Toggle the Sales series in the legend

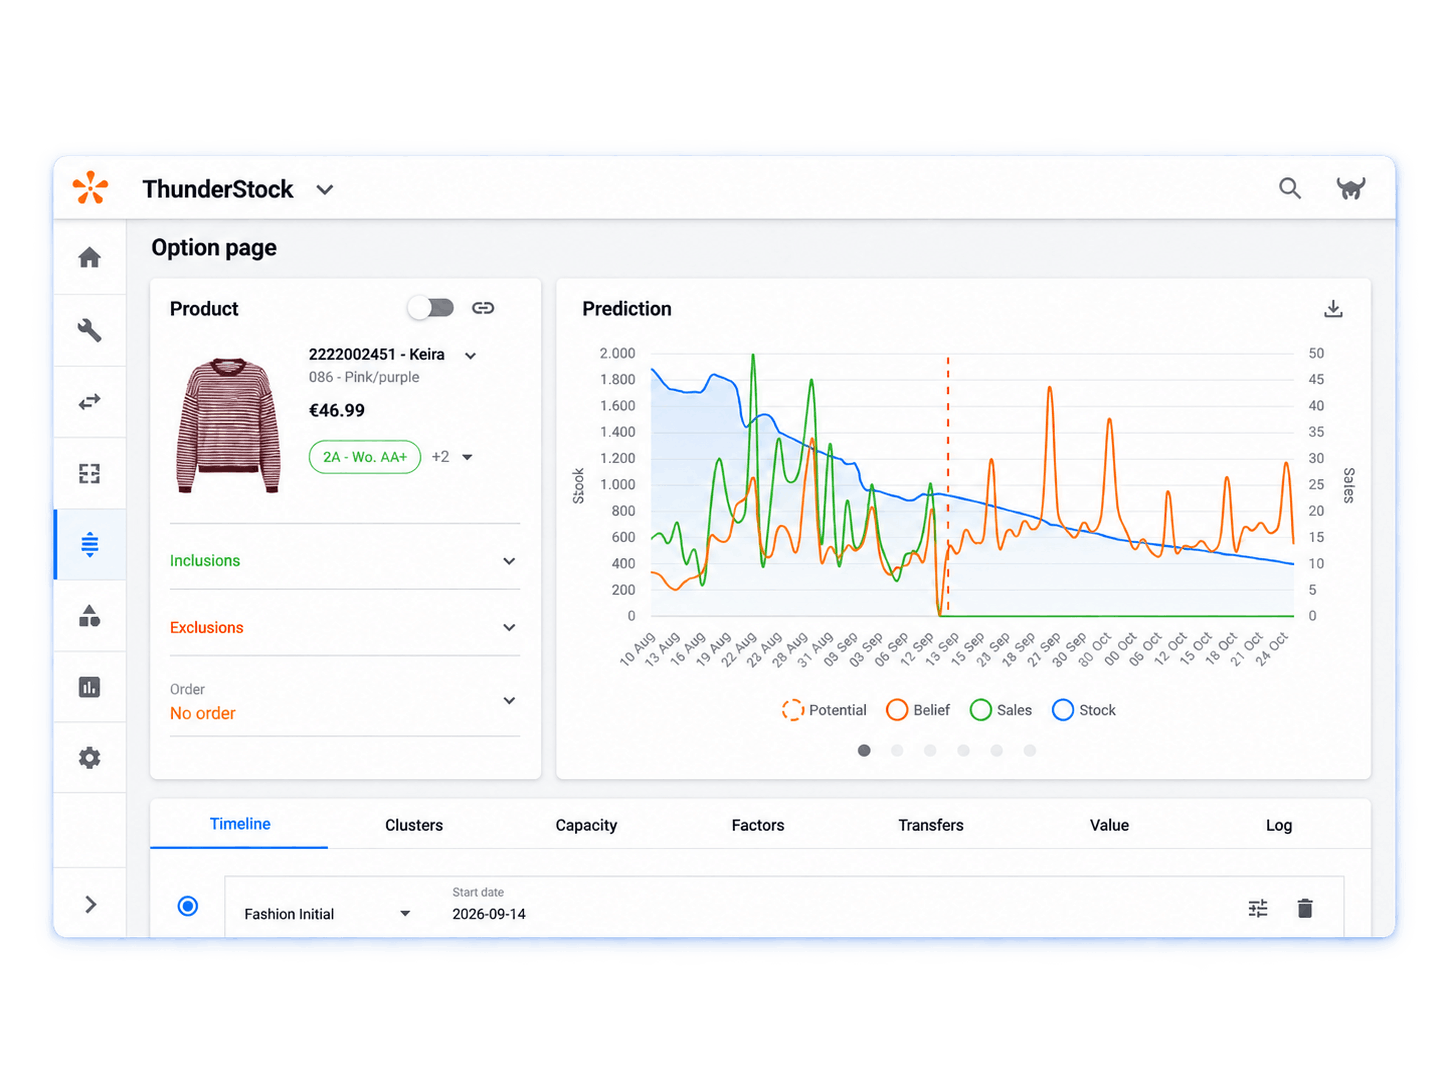click(x=1001, y=710)
